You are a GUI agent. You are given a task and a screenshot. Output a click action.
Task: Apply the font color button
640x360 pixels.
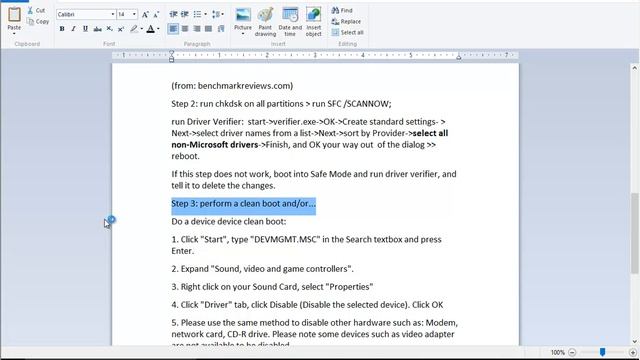tap(151, 29)
